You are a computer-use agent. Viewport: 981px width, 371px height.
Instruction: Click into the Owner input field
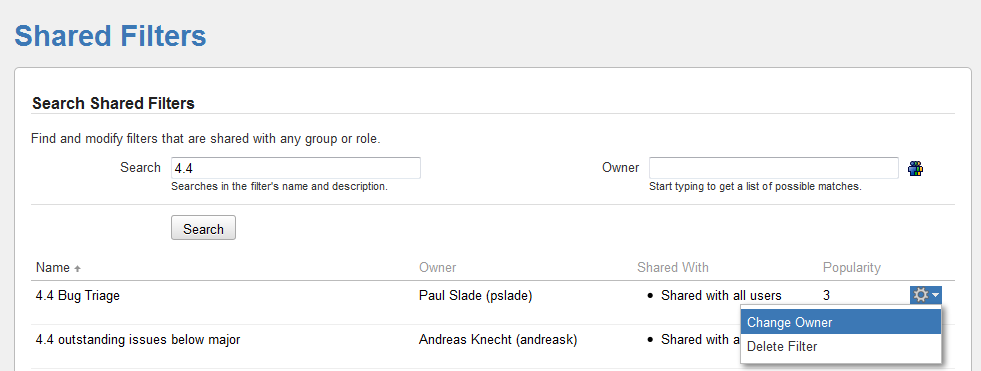click(x=774, y=168)
